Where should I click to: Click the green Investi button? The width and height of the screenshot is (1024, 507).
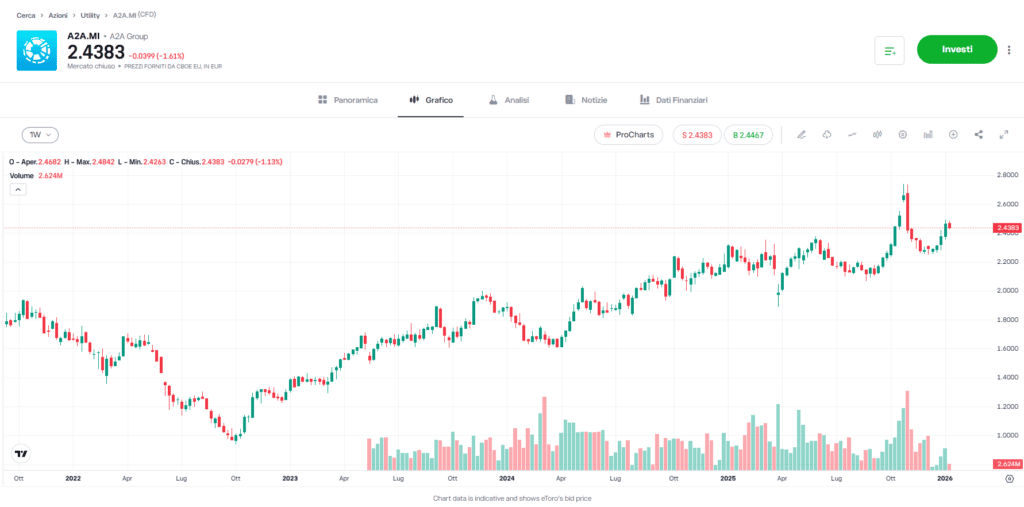click(957, 50)
